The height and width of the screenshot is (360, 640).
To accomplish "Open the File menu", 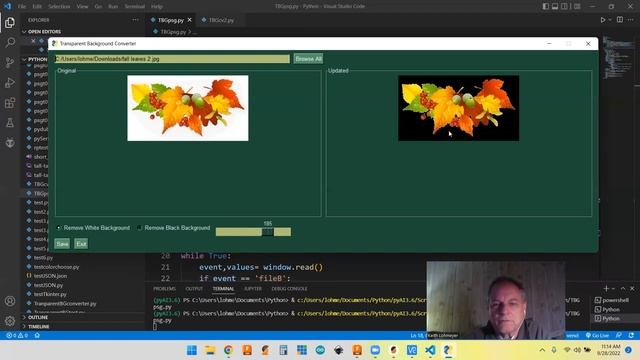I will tap(22, 7).
